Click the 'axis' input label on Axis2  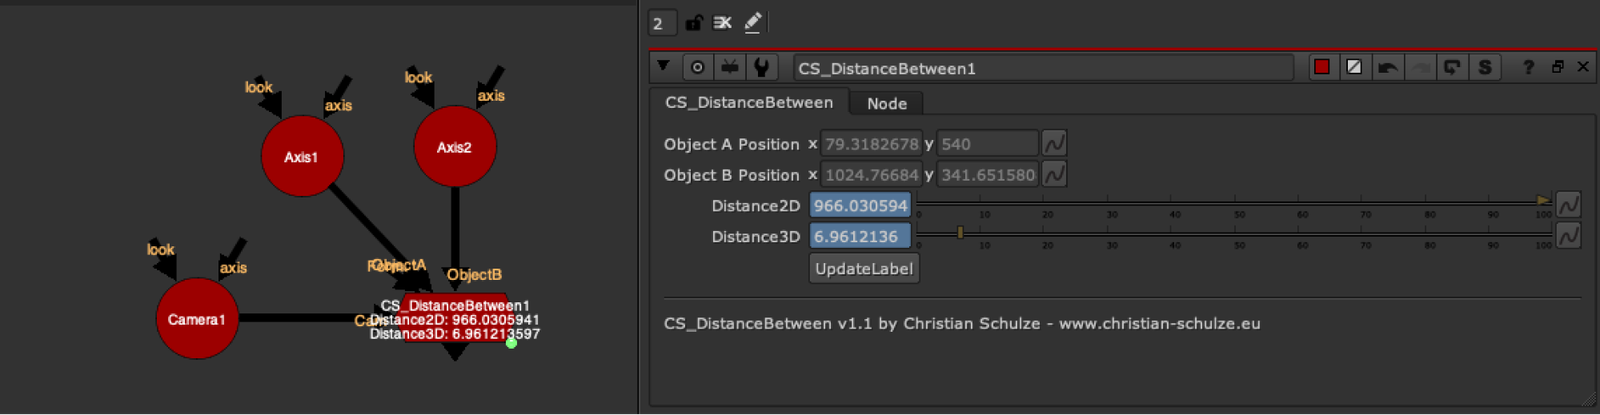pos(491,96)
